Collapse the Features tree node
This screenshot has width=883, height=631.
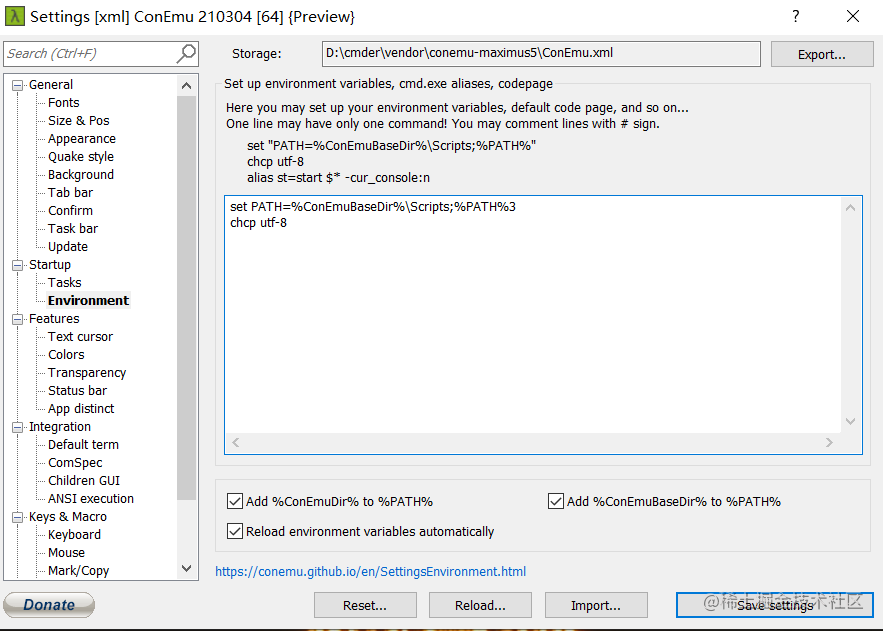click(x=18, y=319)
